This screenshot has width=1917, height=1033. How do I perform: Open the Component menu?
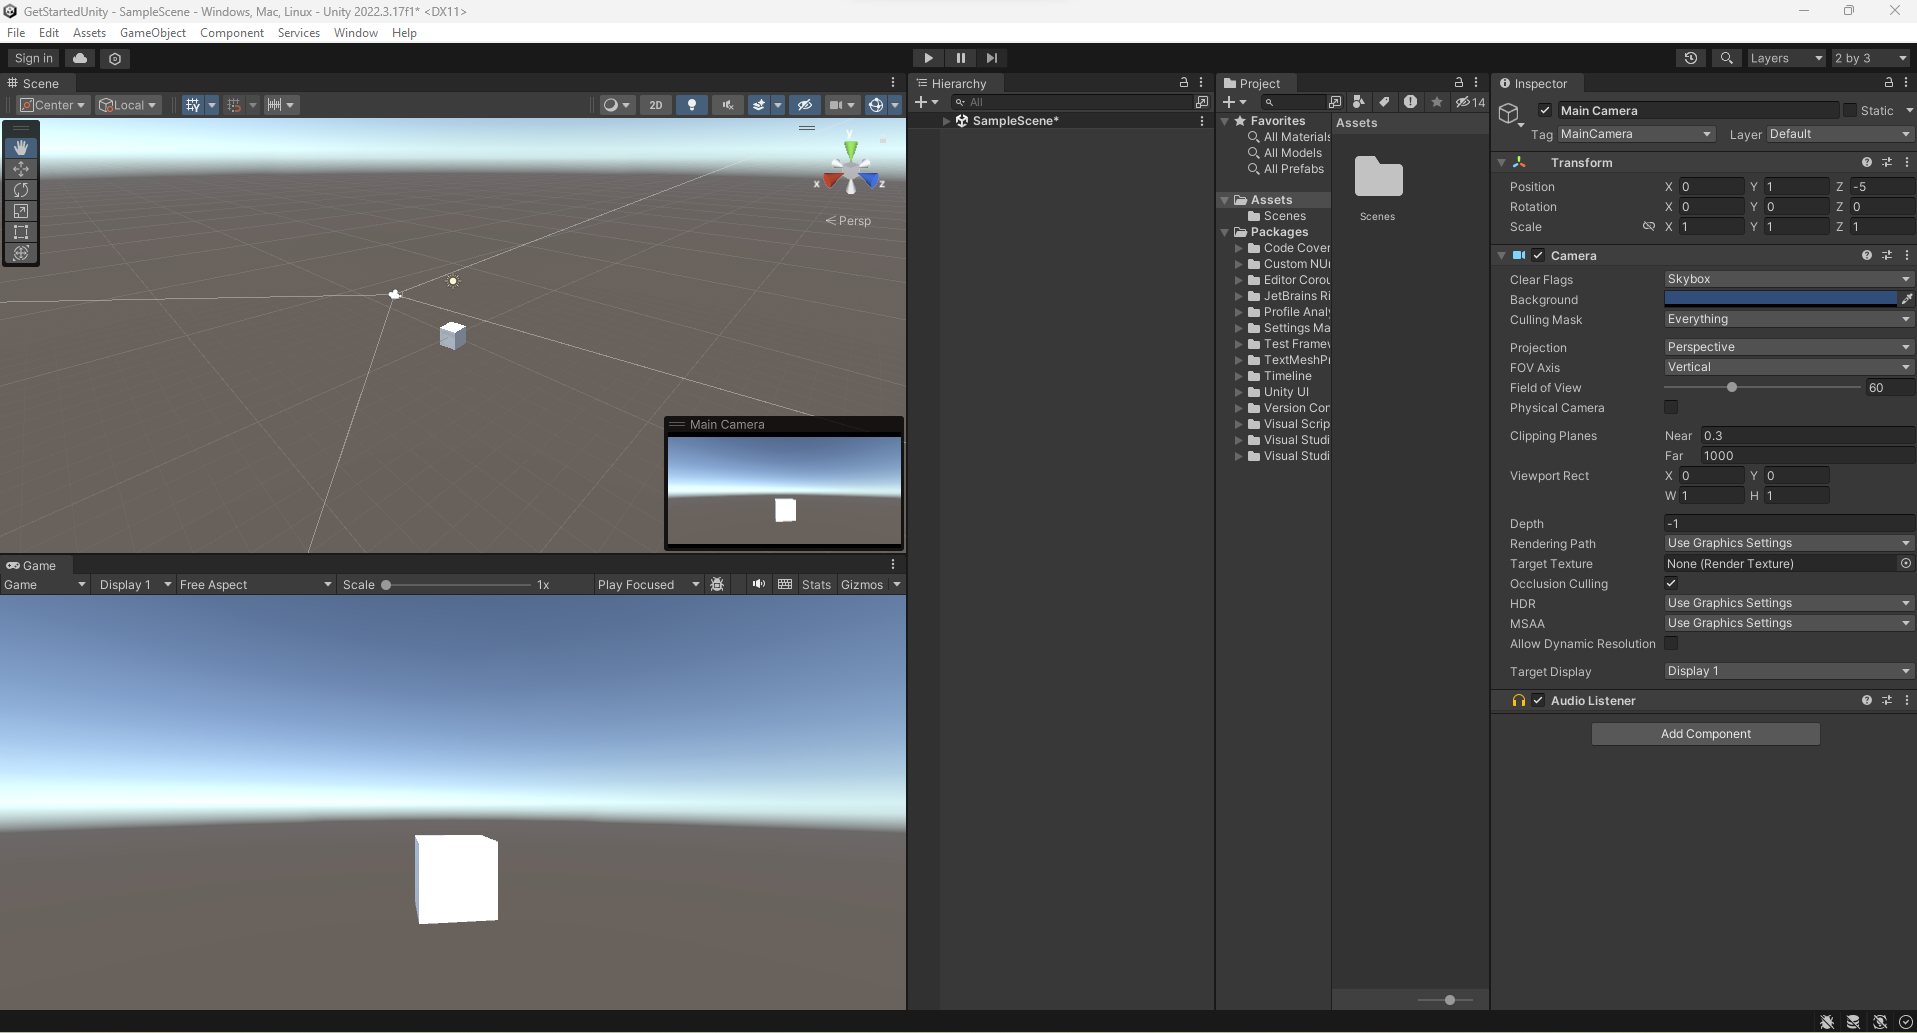pyautogui.click(x=232, y=33)
